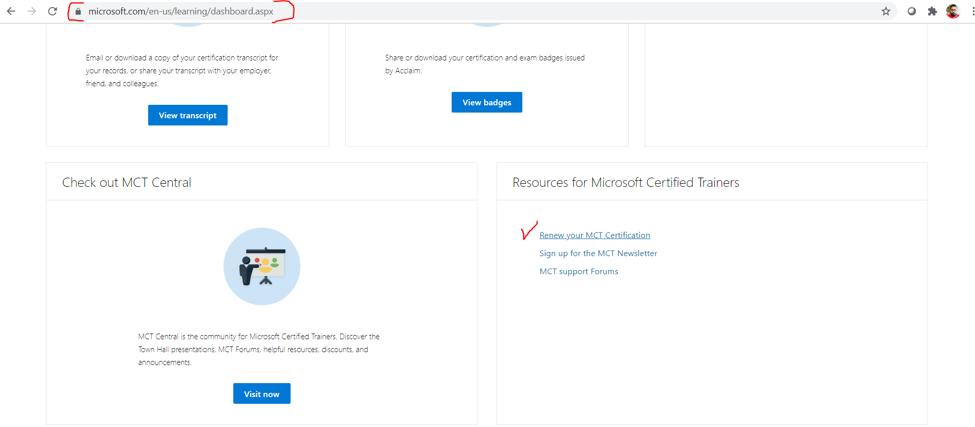Click the Visit now button
975x427 pixels.
point(262,393)
